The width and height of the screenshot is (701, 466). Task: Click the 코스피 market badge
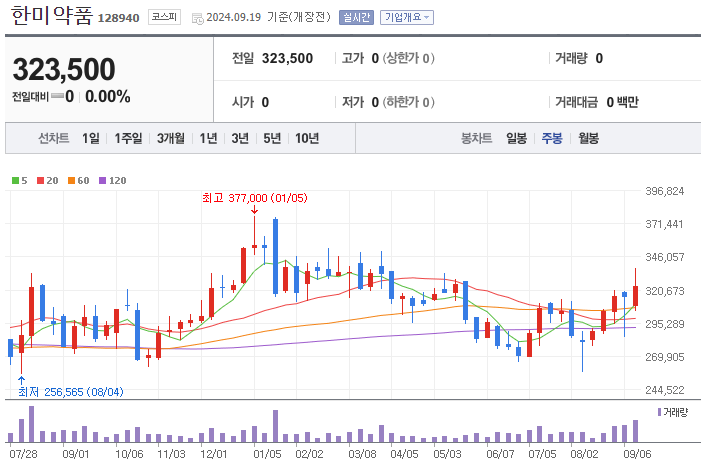pyautogui.click(x=165, y=17)
